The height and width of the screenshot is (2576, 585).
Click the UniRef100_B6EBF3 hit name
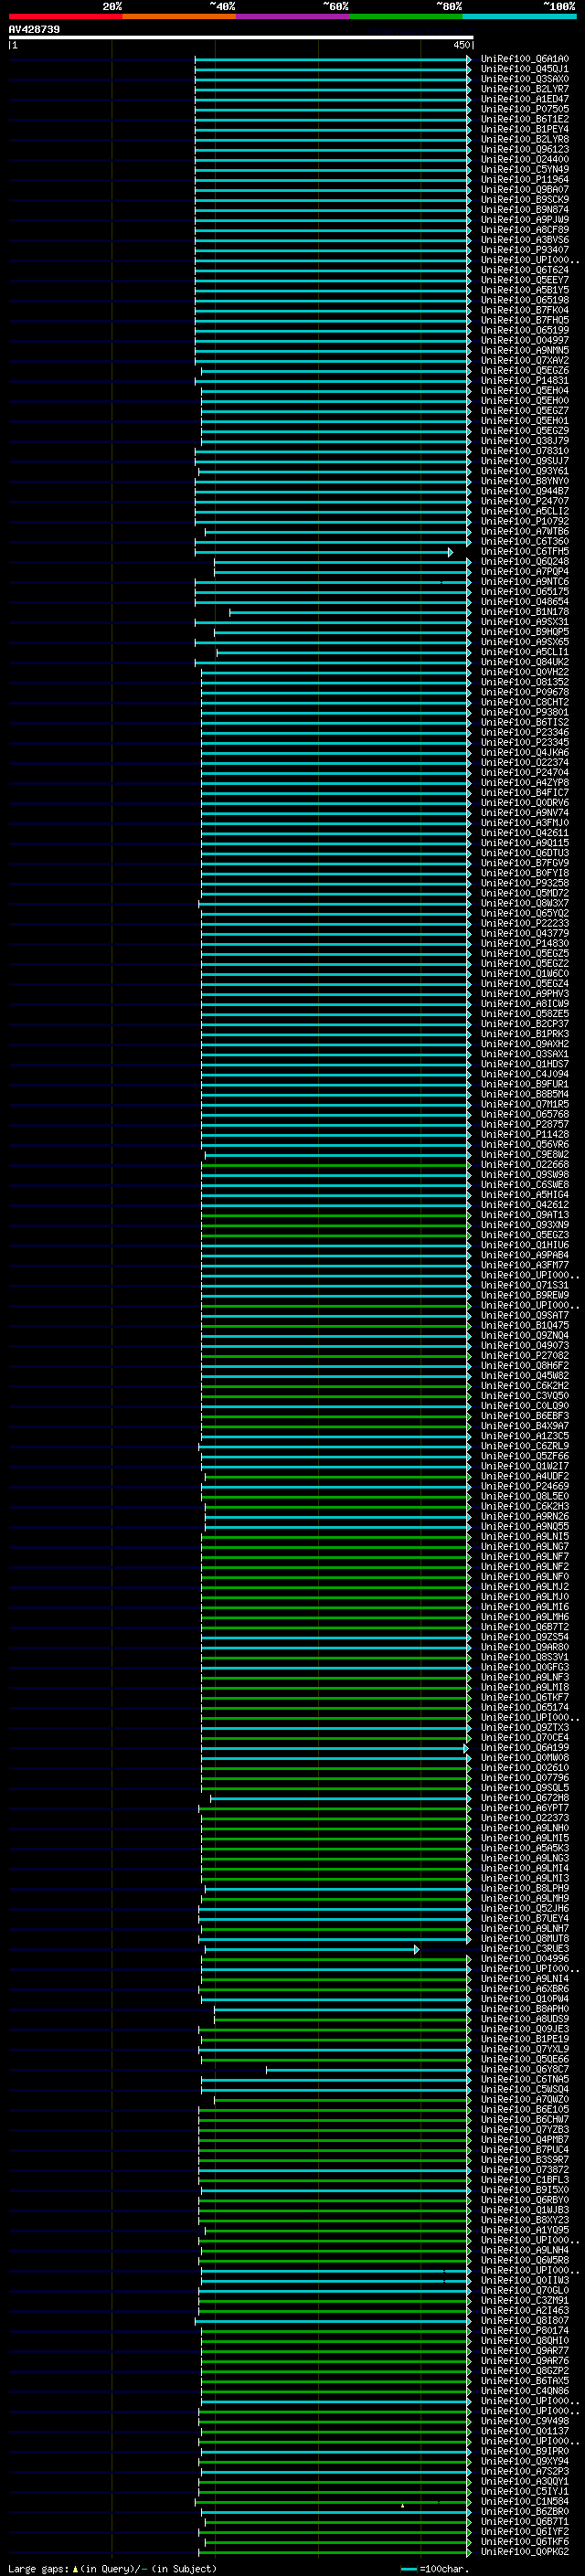[x=525, y=1415]
